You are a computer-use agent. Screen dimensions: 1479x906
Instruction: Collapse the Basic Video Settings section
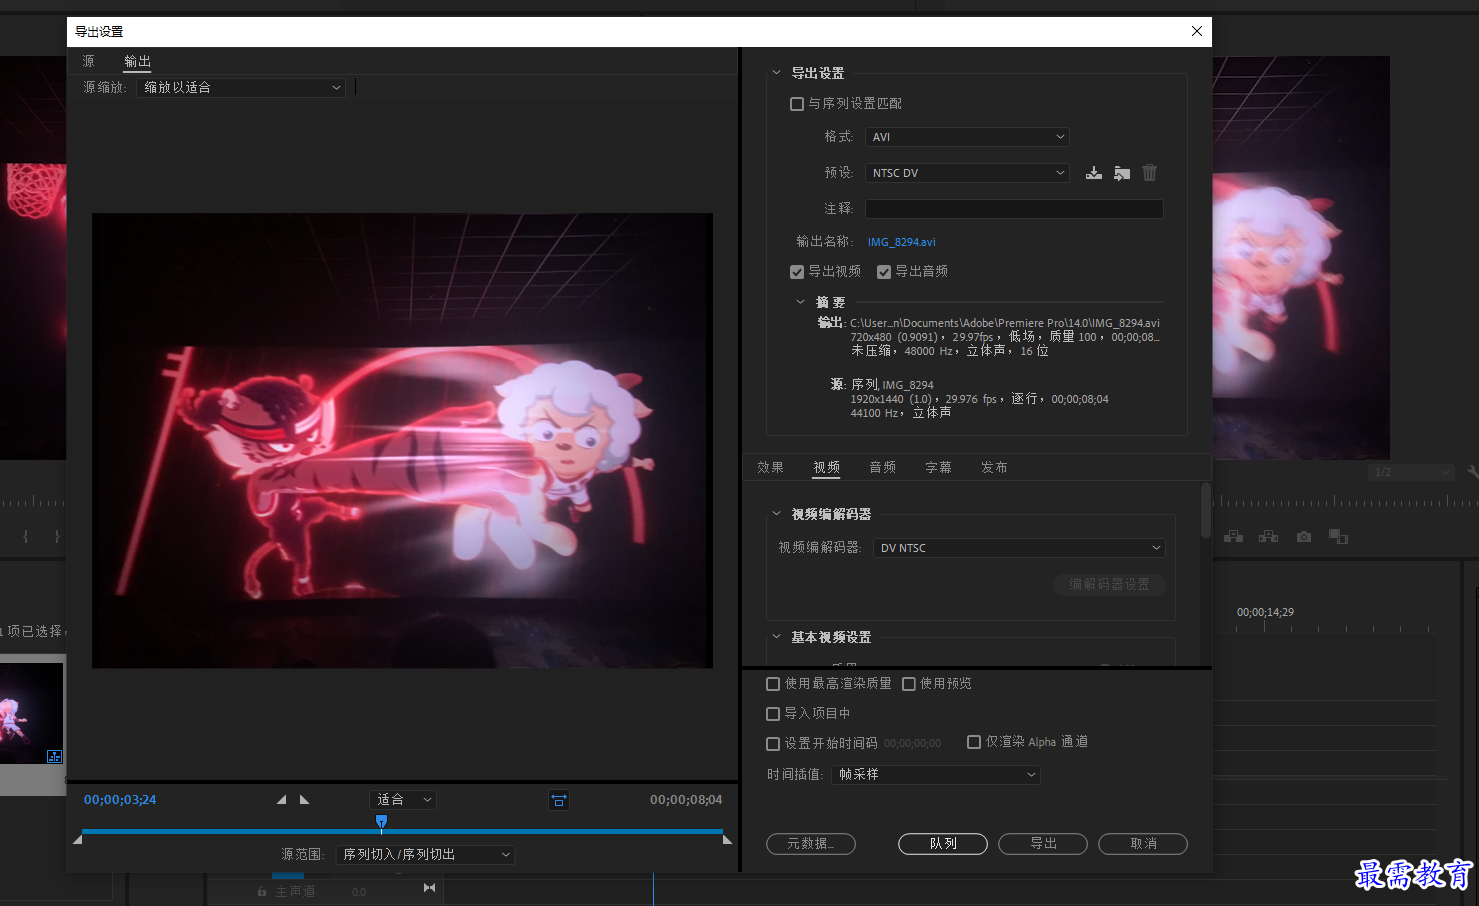click(x=777, y=637)
